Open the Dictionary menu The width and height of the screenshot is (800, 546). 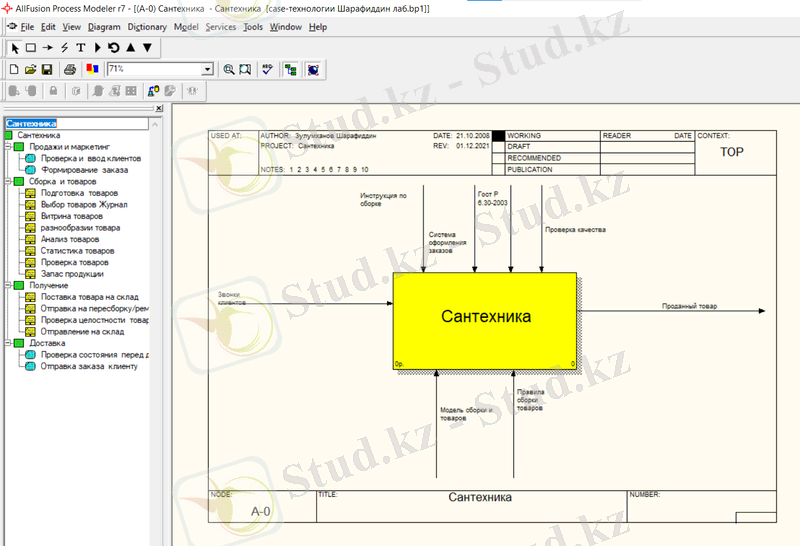[x=147, y=27]
